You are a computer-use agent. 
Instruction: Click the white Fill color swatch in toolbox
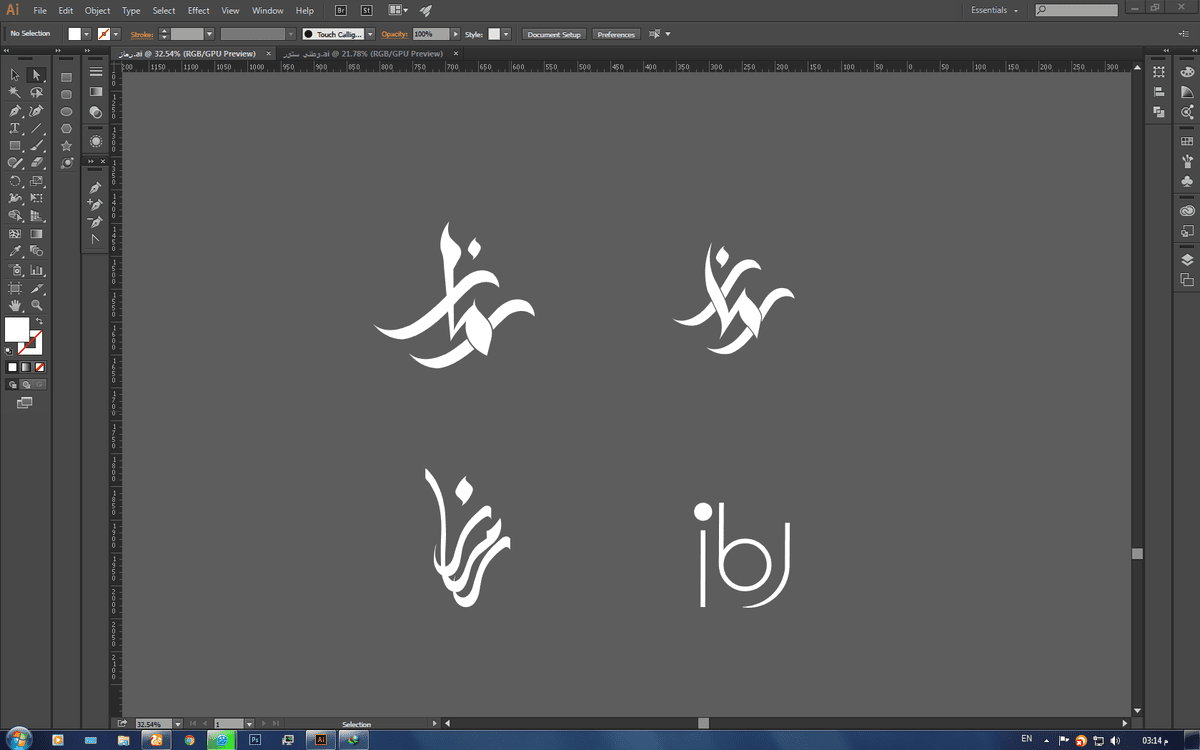pyautogui.click(x=17, y=329)
